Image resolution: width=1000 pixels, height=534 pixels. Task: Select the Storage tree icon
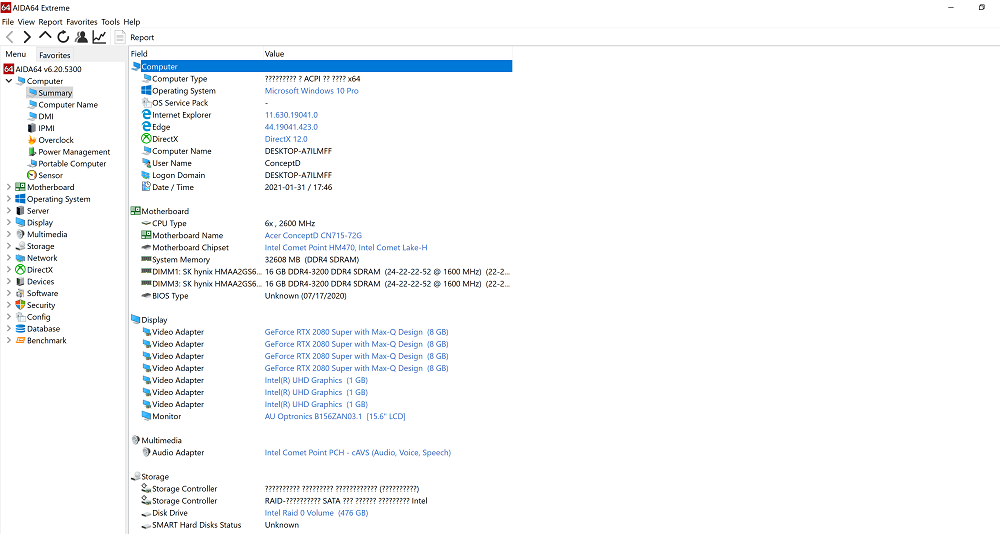[x=20, y=246]
